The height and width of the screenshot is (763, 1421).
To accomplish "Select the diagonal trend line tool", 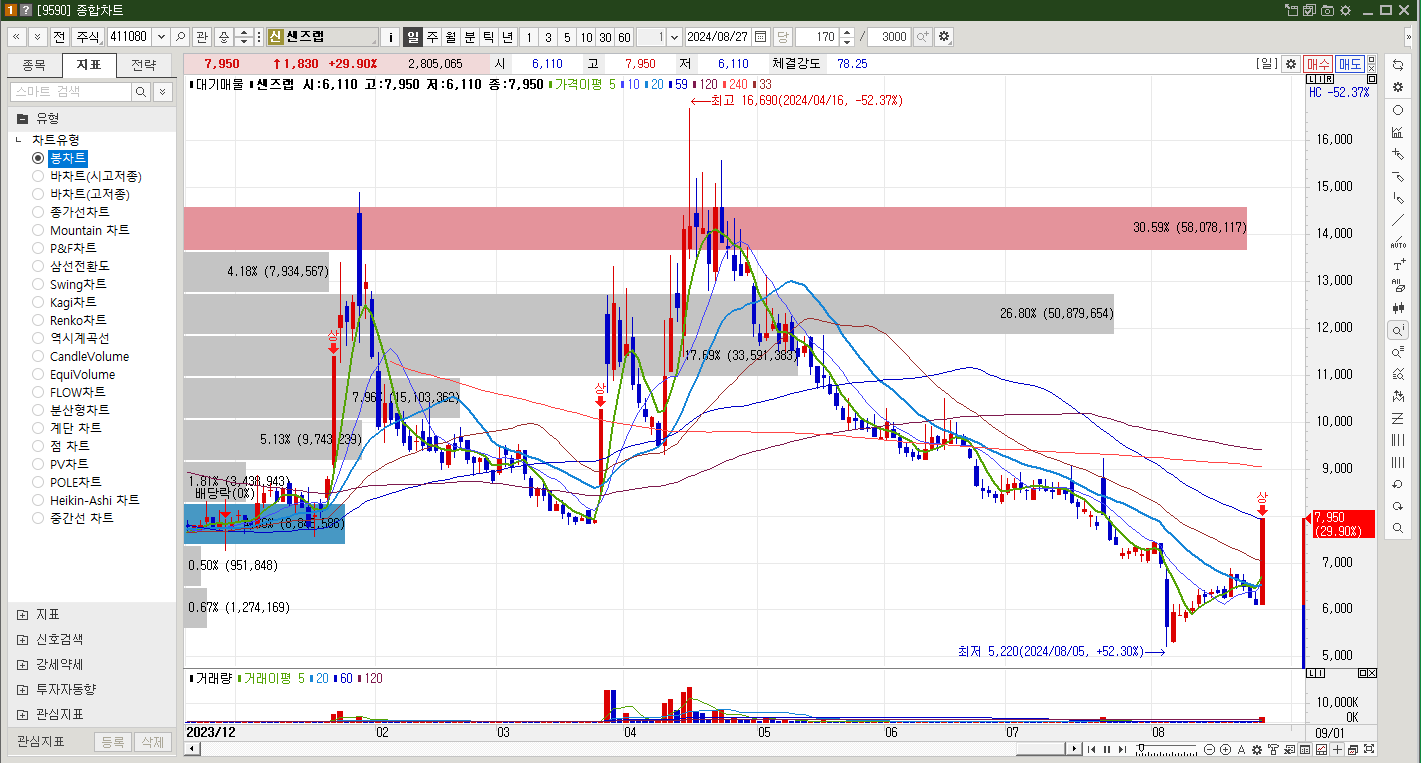I will 1398,220.
